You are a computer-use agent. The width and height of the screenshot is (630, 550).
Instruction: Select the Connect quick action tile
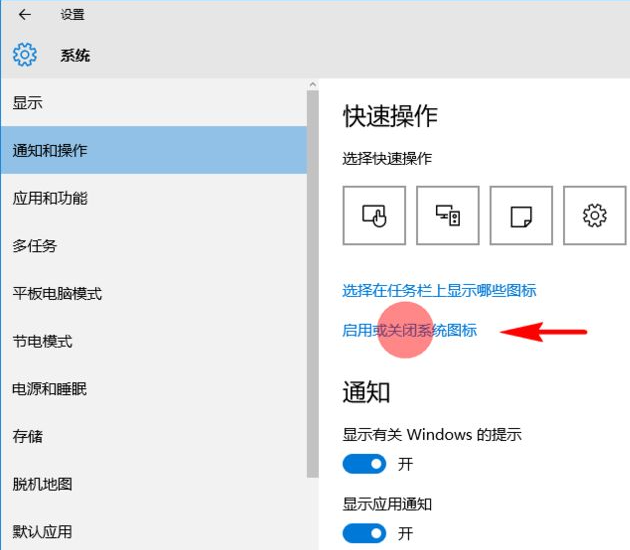[x=447, y=215]
